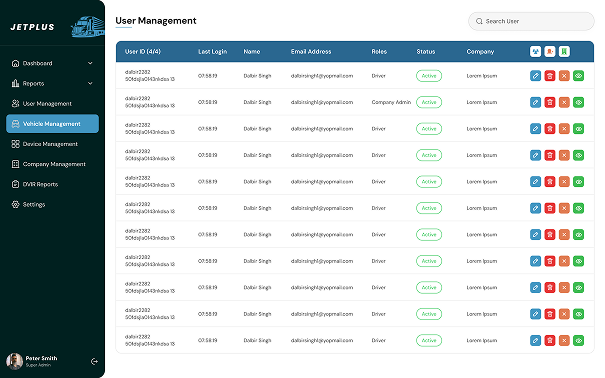Click the orange add-user icon in table header
605x378 pixels.
(549, 51)
